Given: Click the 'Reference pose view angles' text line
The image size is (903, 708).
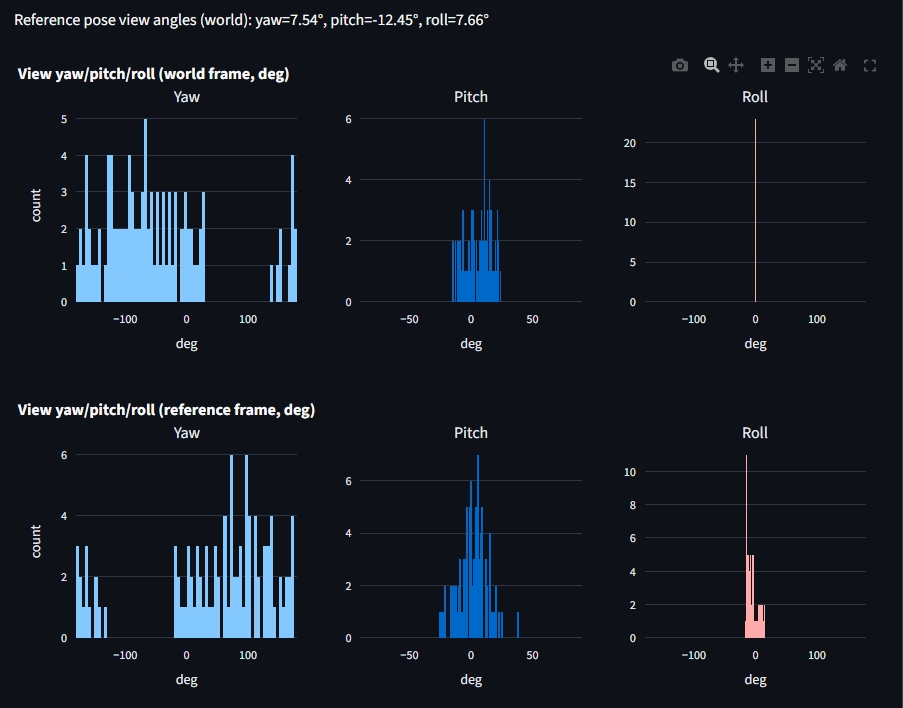Looking at the screenshot, I should point(251,20).
